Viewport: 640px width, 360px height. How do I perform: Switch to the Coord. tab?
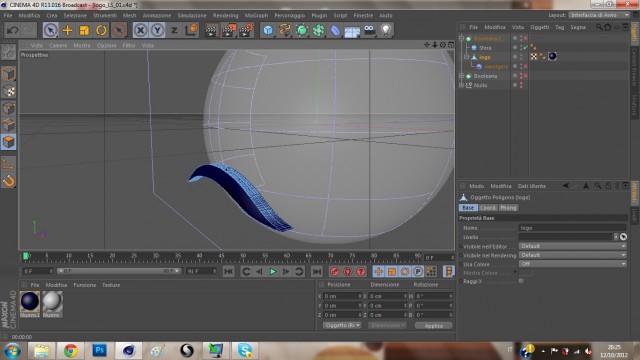point(488,208)
